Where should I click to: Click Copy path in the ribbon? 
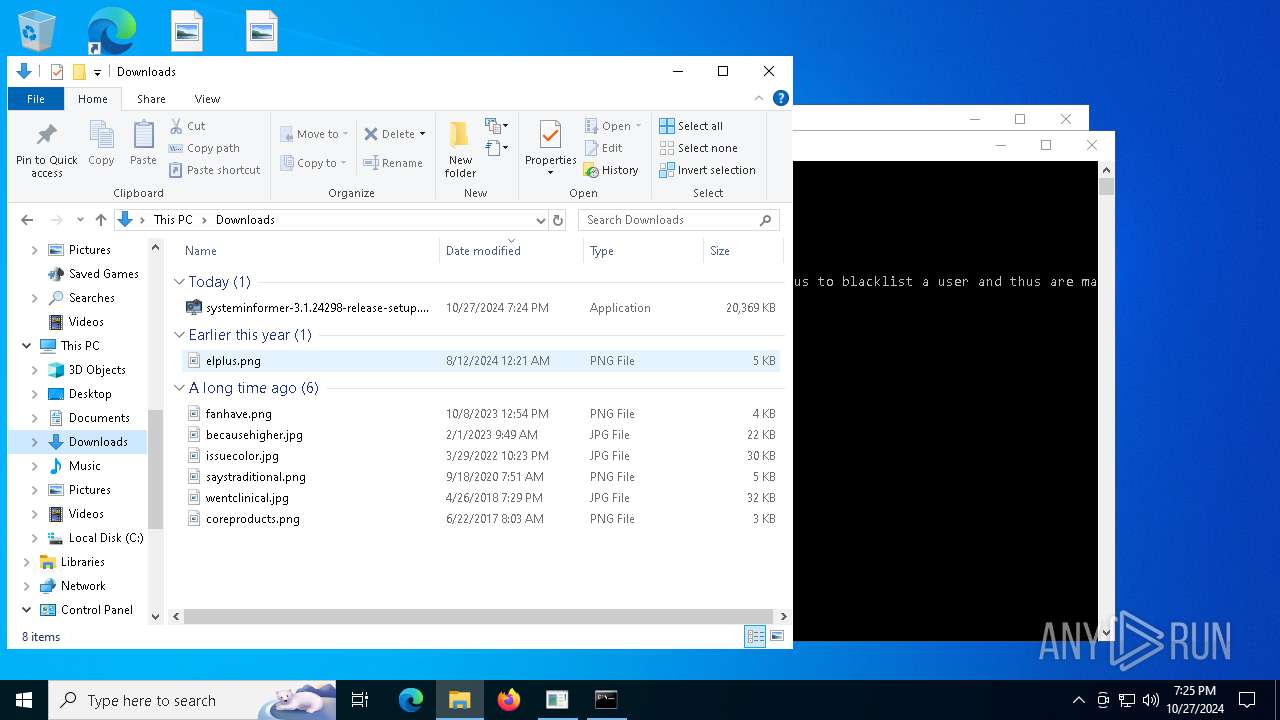point(204,148)
